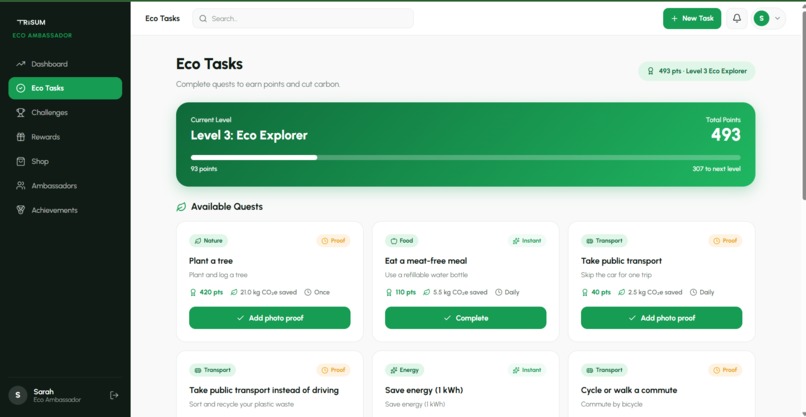Click the magnifier icon in search bar
This screenshot has width=806, height=417.
coord(203,19)
